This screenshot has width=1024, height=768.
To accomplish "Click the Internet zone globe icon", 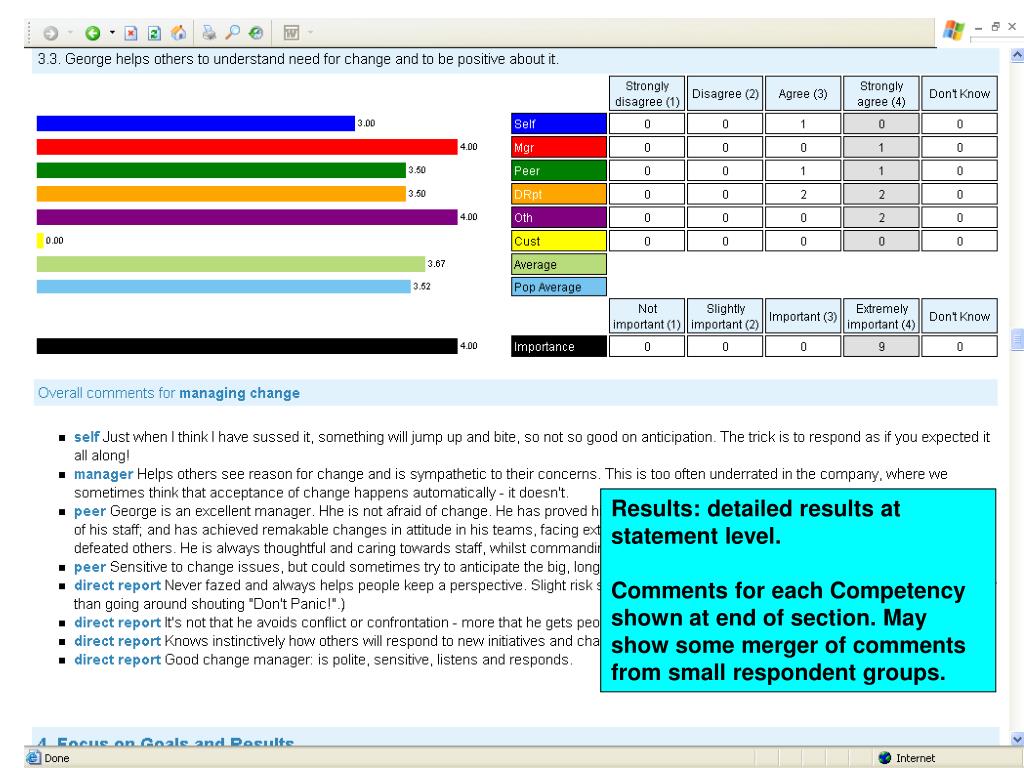I will 885,758.
